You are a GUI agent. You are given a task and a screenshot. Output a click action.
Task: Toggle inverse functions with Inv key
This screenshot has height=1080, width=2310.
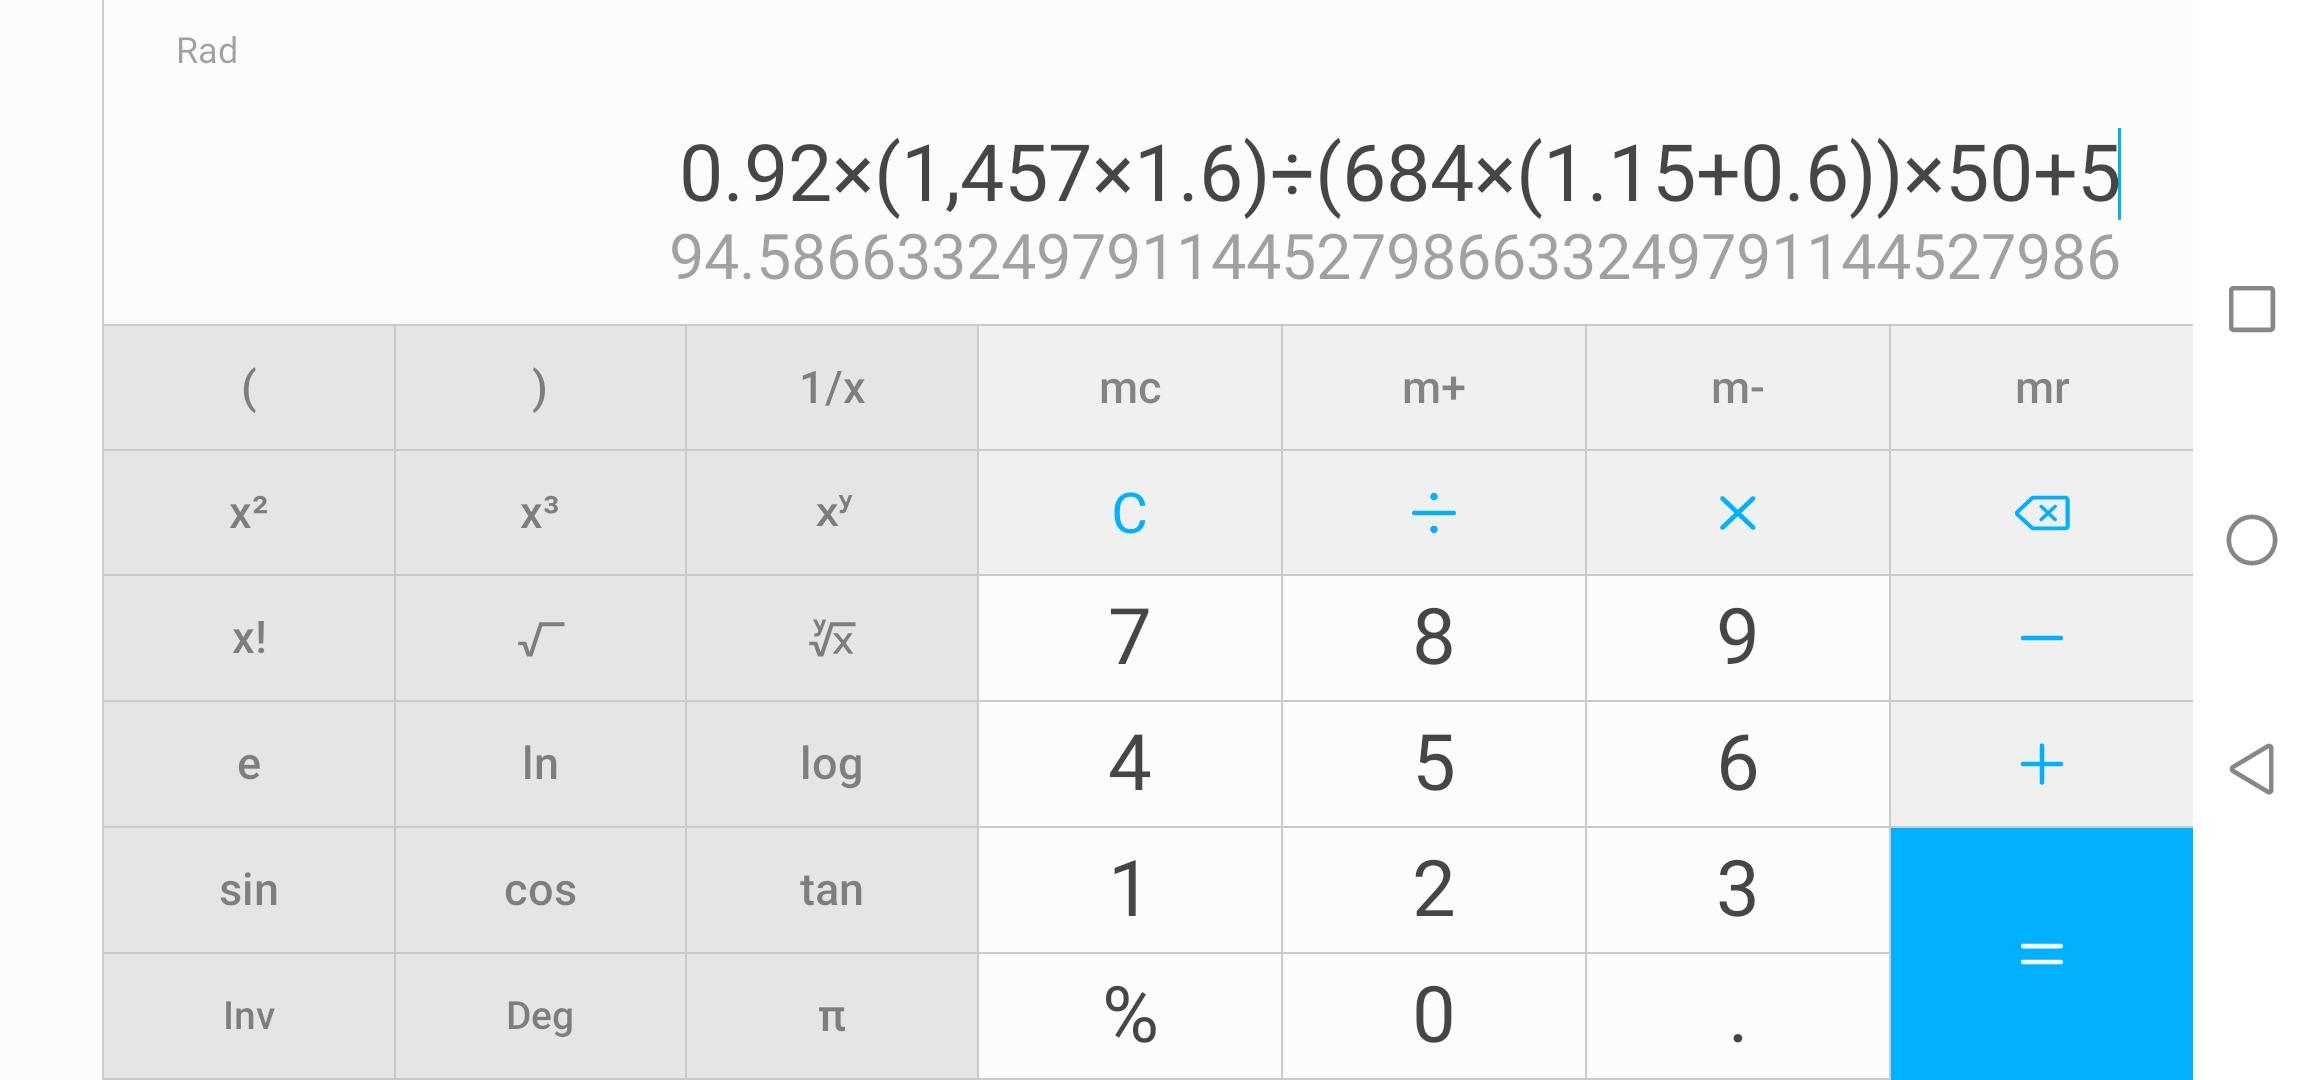[249, 1016]
